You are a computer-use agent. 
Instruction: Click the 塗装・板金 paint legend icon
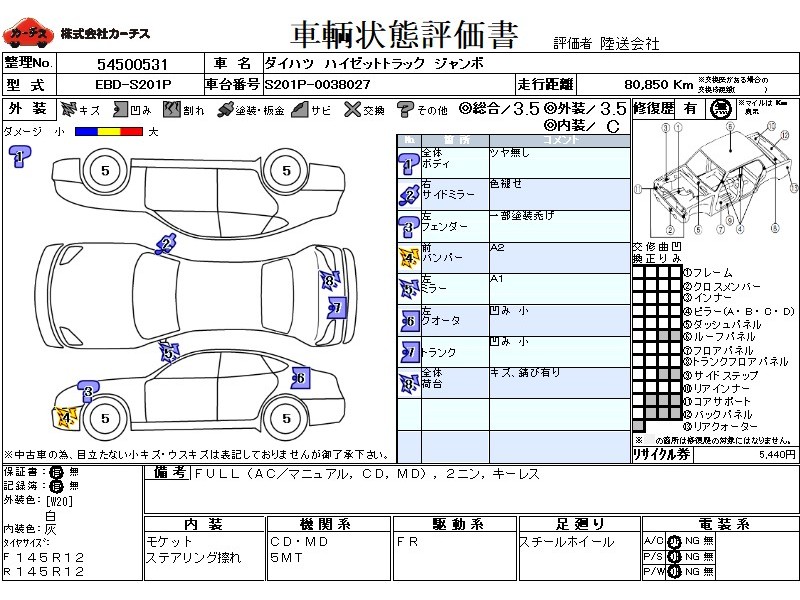(225, 110)
